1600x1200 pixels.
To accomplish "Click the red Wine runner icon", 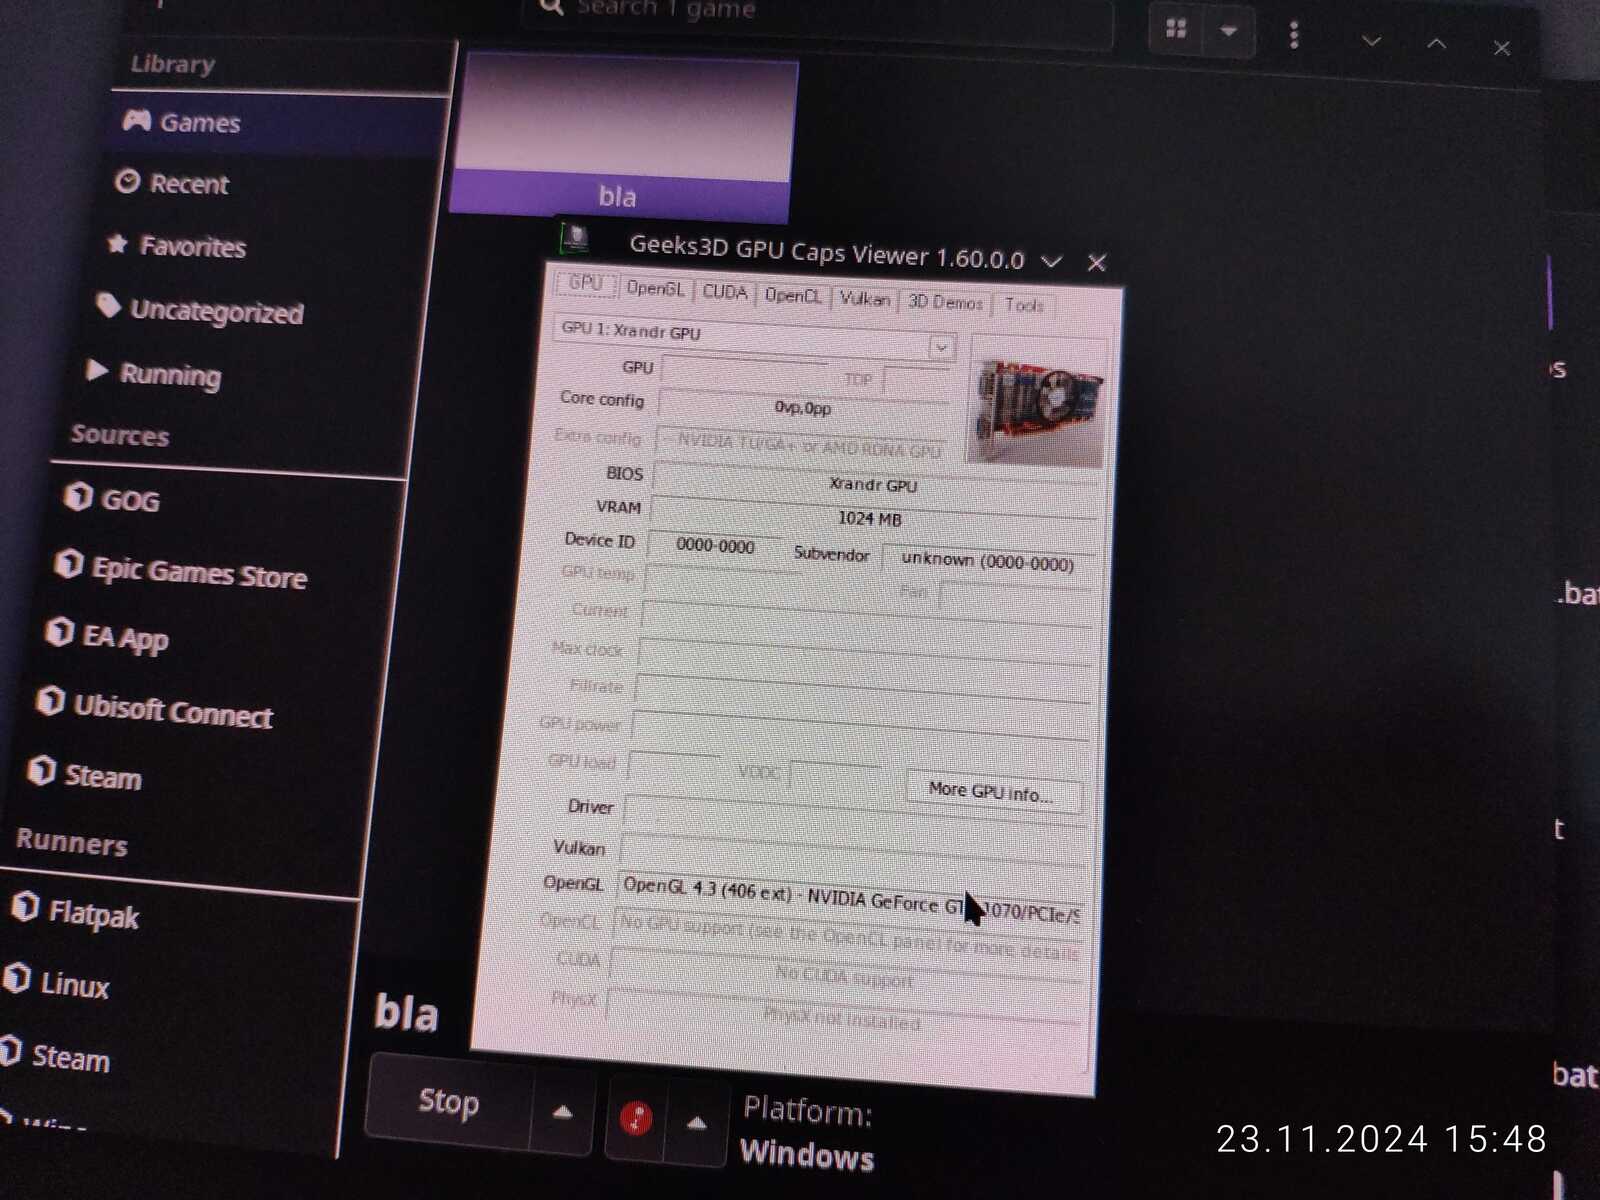I will 636,1118.
